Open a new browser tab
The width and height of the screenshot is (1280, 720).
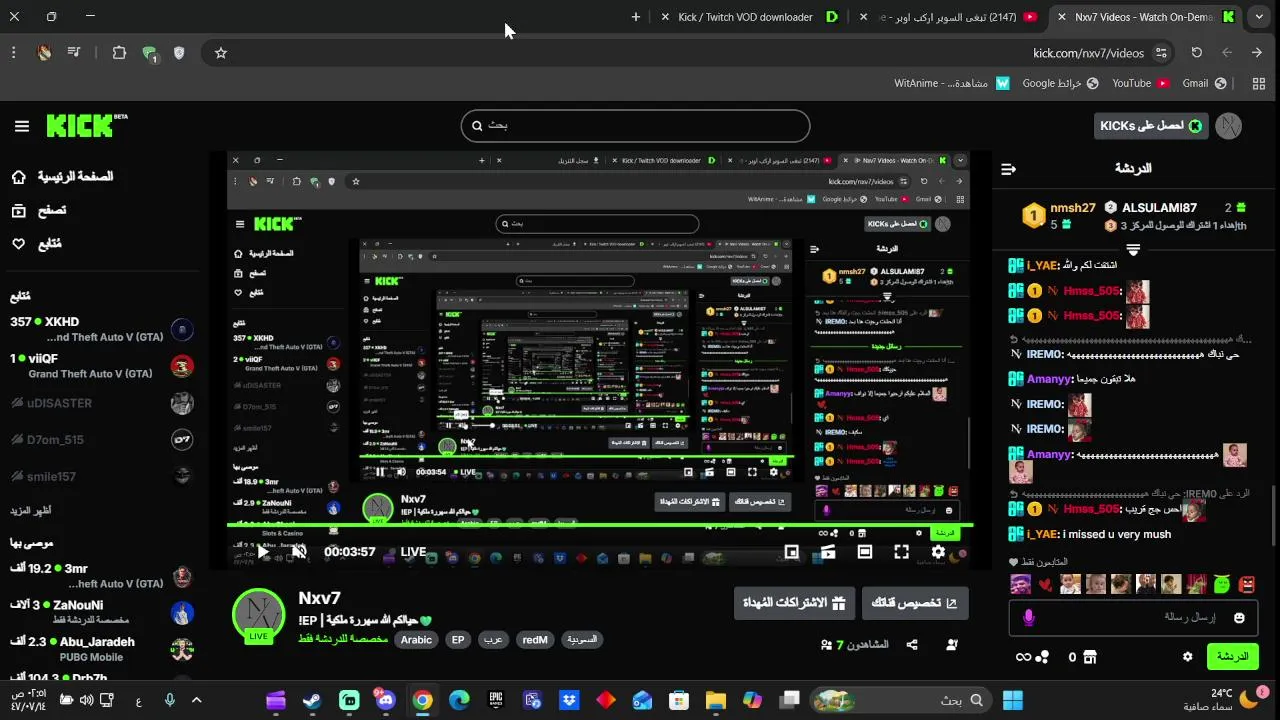(635, 17)
